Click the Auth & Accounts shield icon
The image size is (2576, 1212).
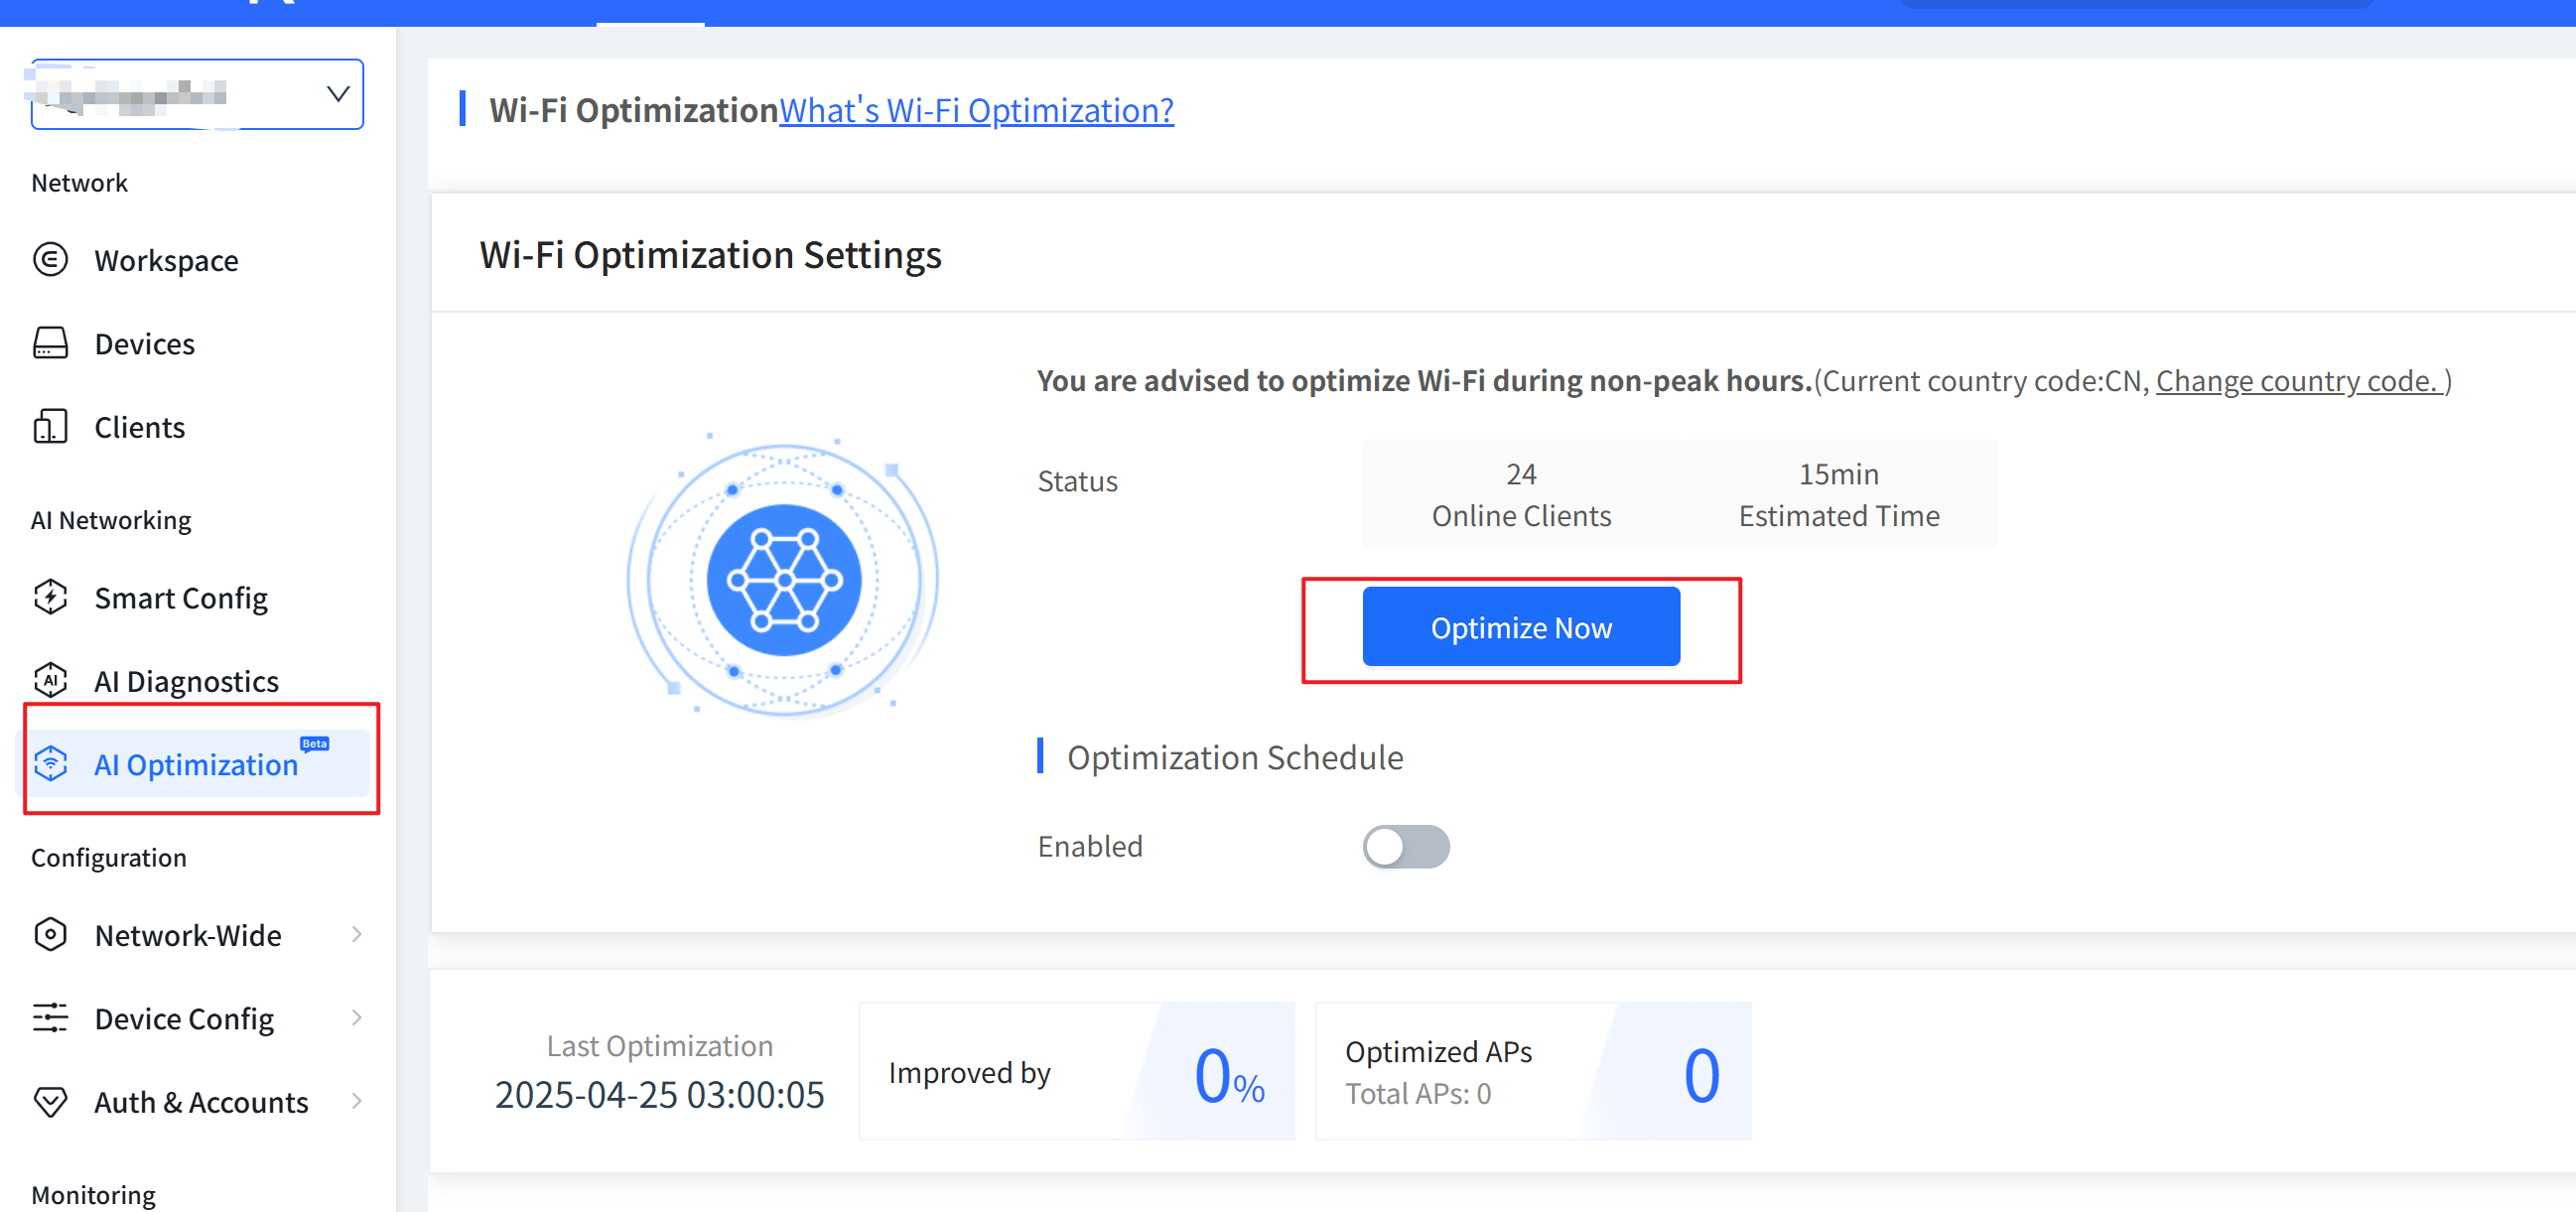50,1101
